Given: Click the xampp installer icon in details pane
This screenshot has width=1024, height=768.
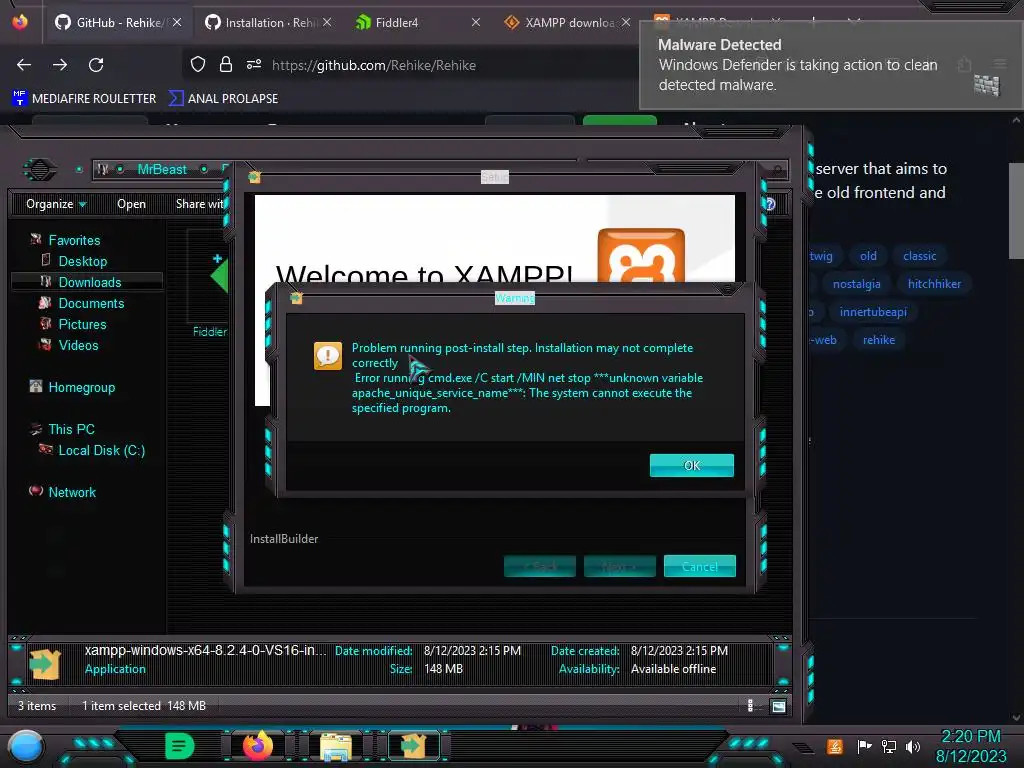Looking at the screenshot, I should [44, 662].
